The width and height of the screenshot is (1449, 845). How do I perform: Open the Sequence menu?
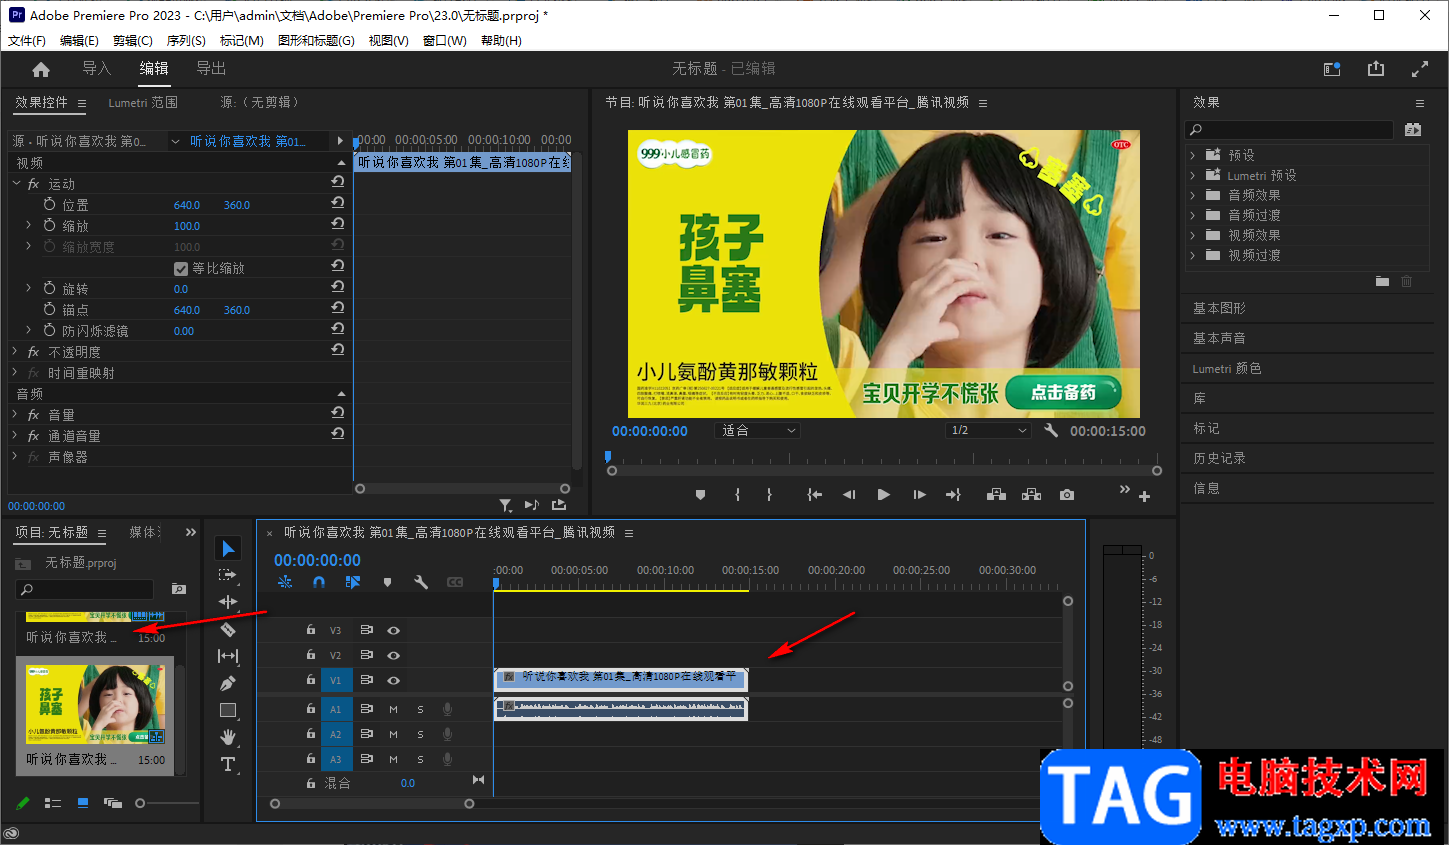coord(186,41)
